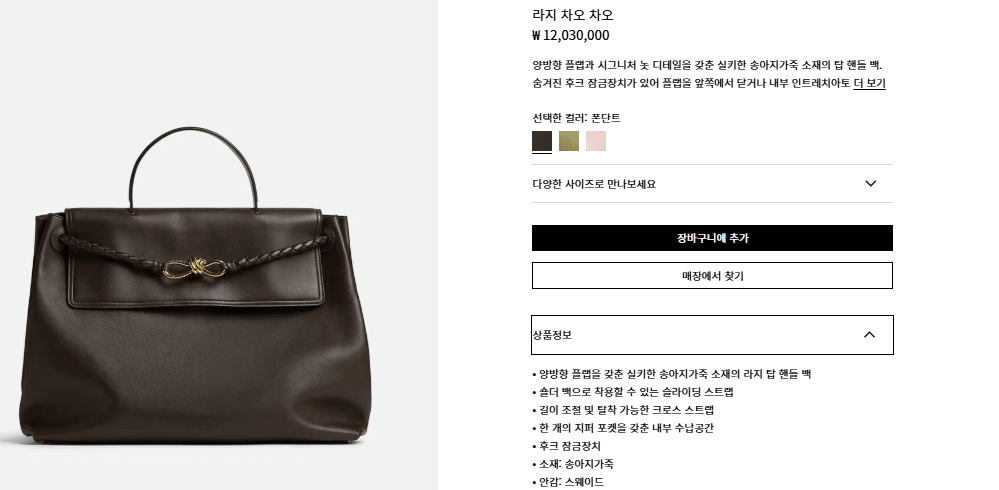Image resolution: width=999 pixels, height=490 pixels.
Task: Click the gold knot clasp on the bag
Action: coord(194,271)
